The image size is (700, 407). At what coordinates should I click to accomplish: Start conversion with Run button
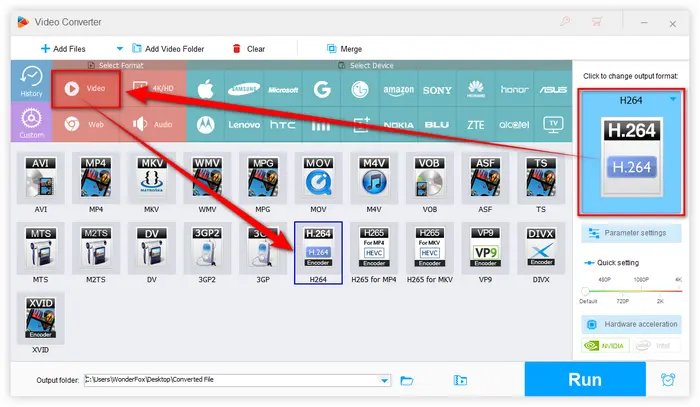585,379
